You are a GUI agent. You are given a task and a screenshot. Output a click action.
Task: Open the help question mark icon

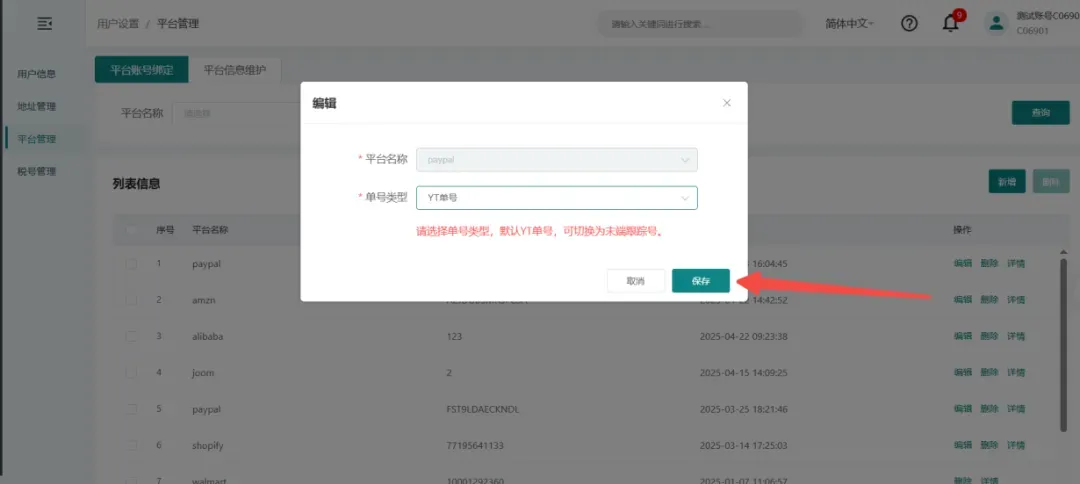[909, 24]
